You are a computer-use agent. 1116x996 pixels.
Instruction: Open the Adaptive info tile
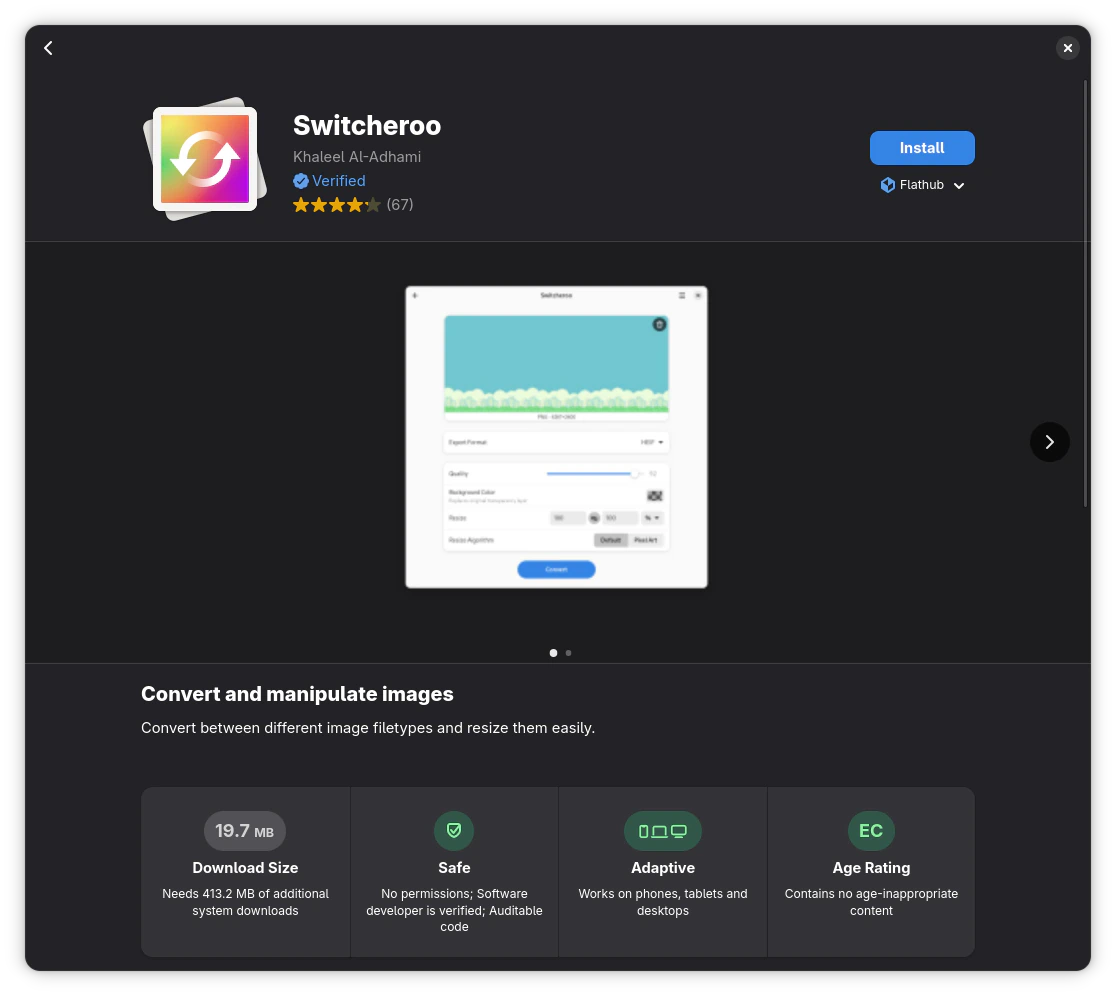pos(663,871)
